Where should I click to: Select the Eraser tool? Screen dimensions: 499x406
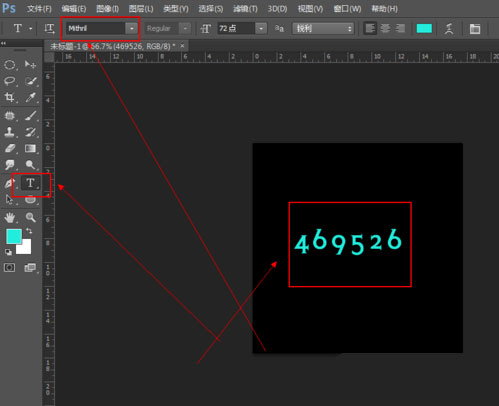(10, 148)
